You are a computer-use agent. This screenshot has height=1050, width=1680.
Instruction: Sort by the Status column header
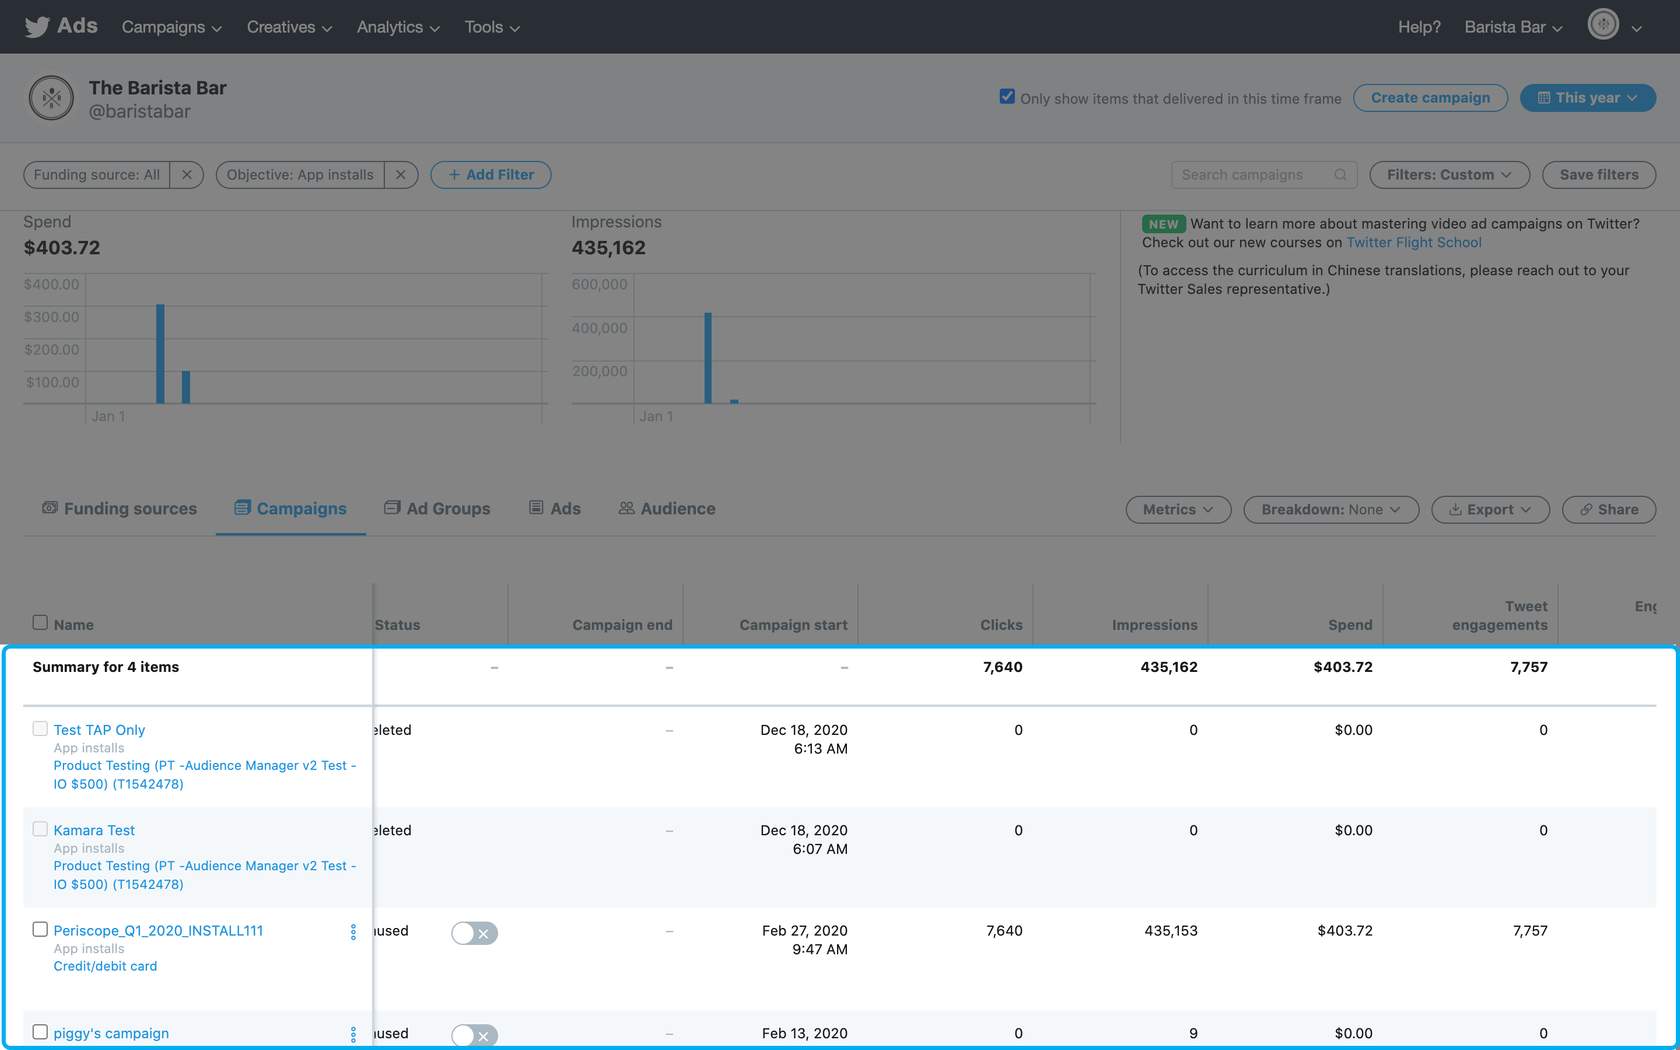tap(397, 625)
